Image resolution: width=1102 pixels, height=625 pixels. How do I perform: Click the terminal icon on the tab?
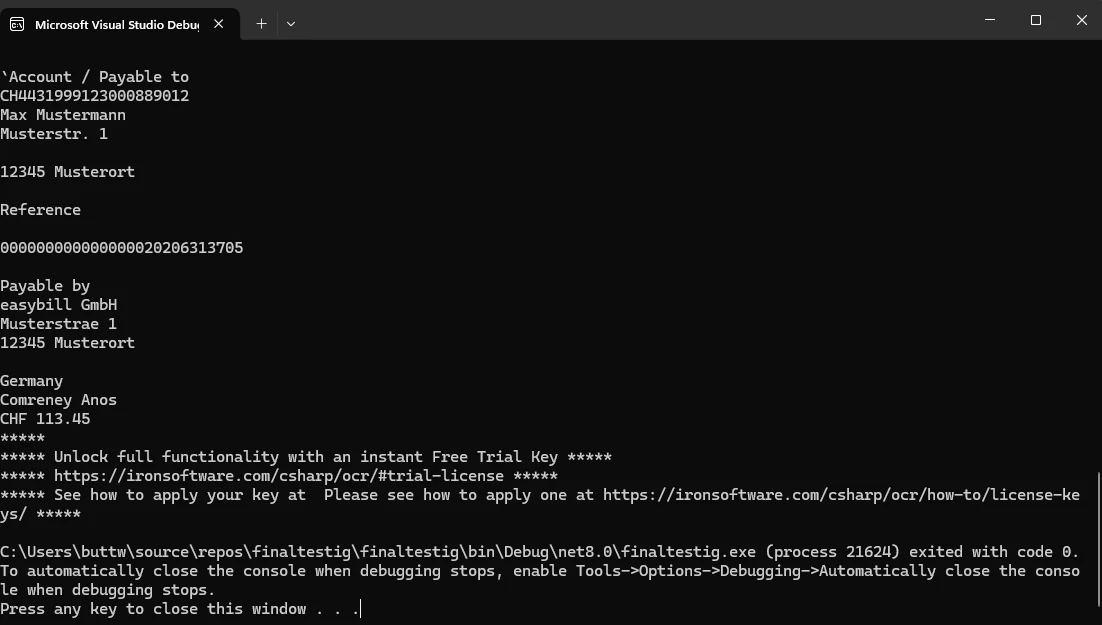pyautogui.click(x=18, y=24)
